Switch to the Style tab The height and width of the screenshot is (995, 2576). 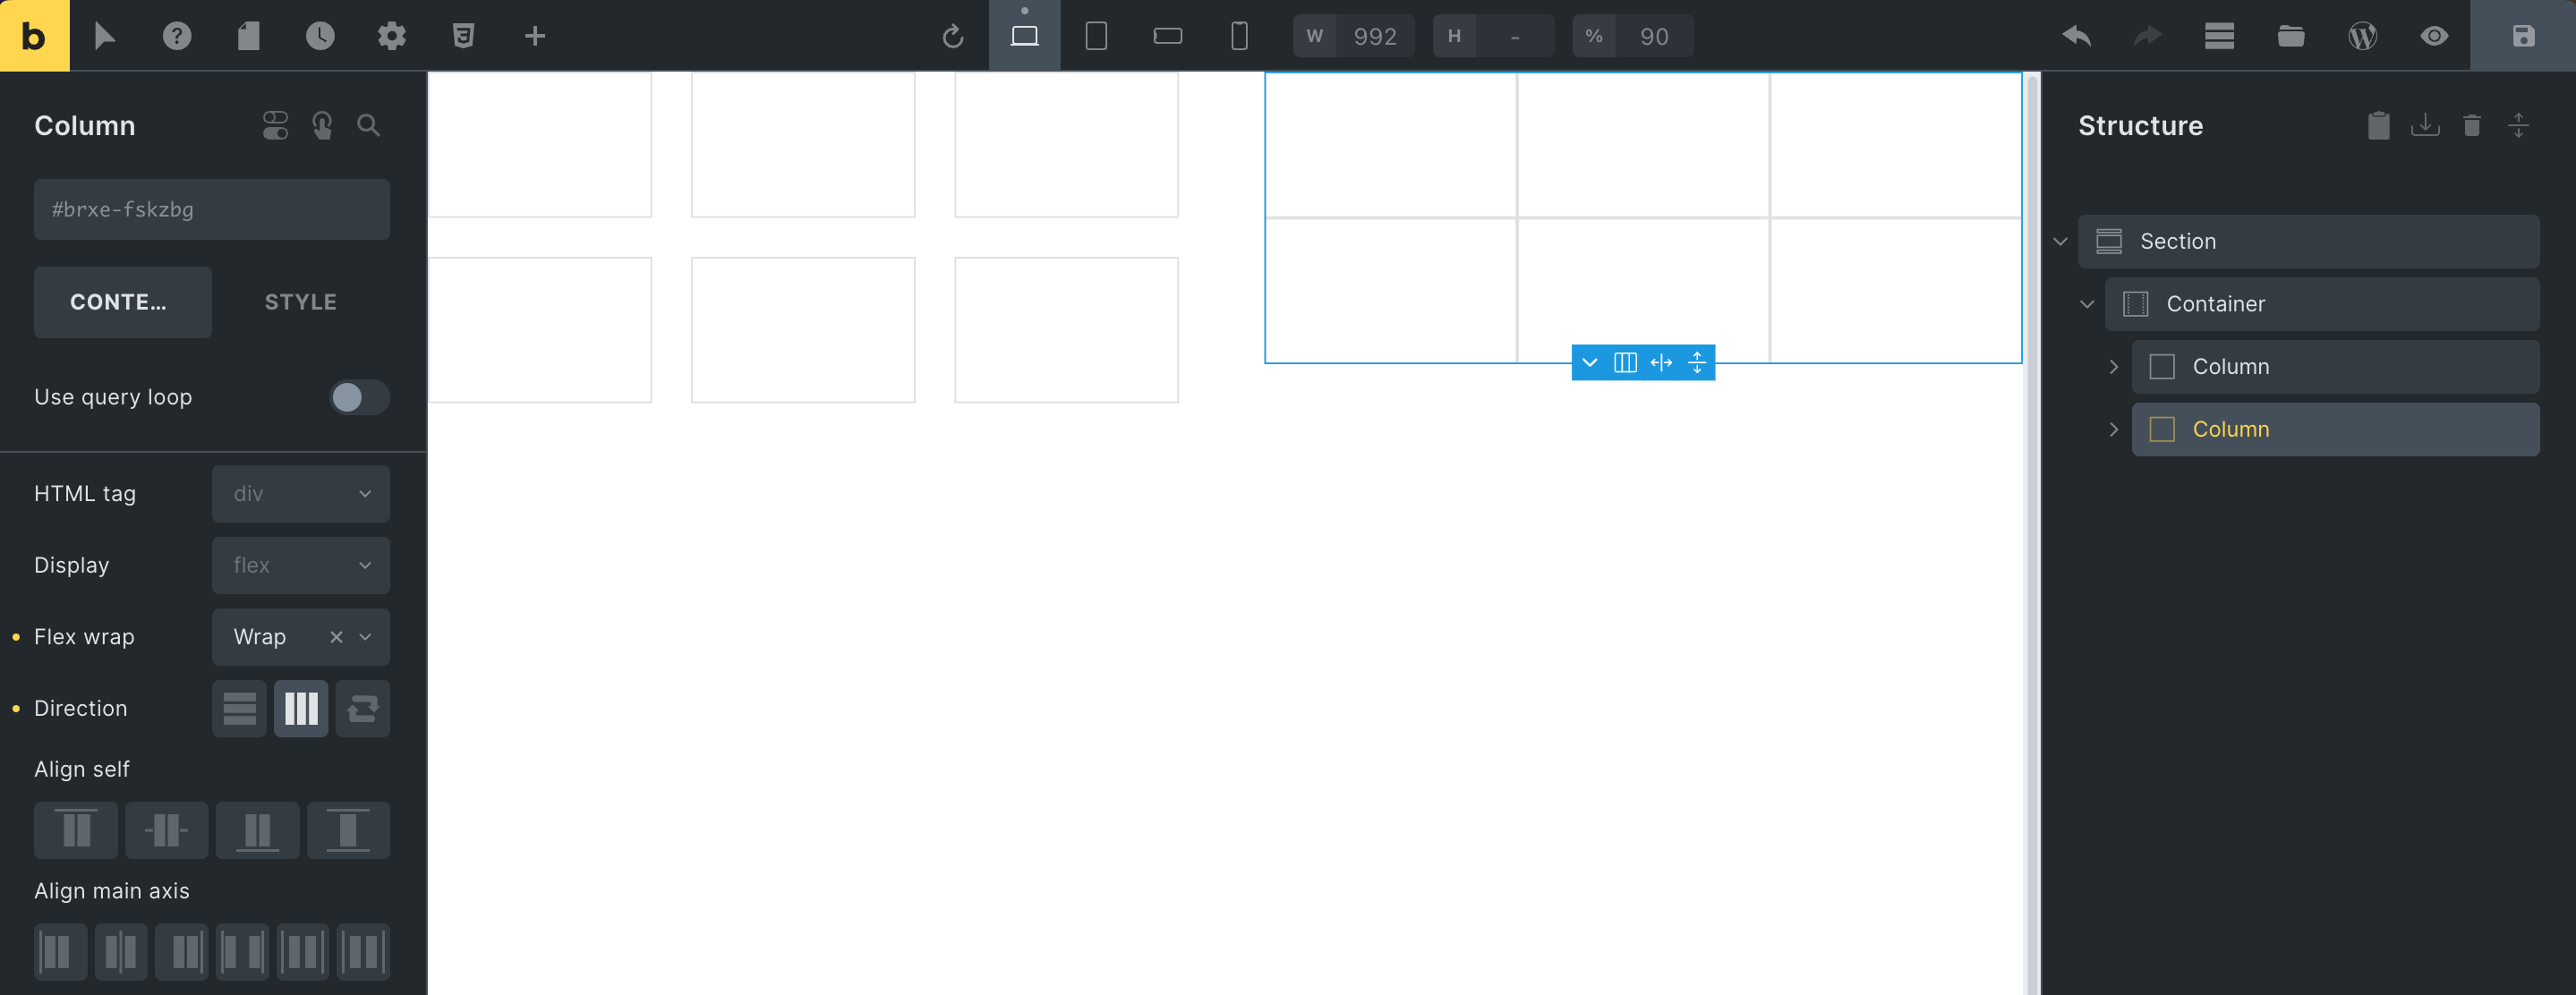pyautogui.click(x=301, y=302)
